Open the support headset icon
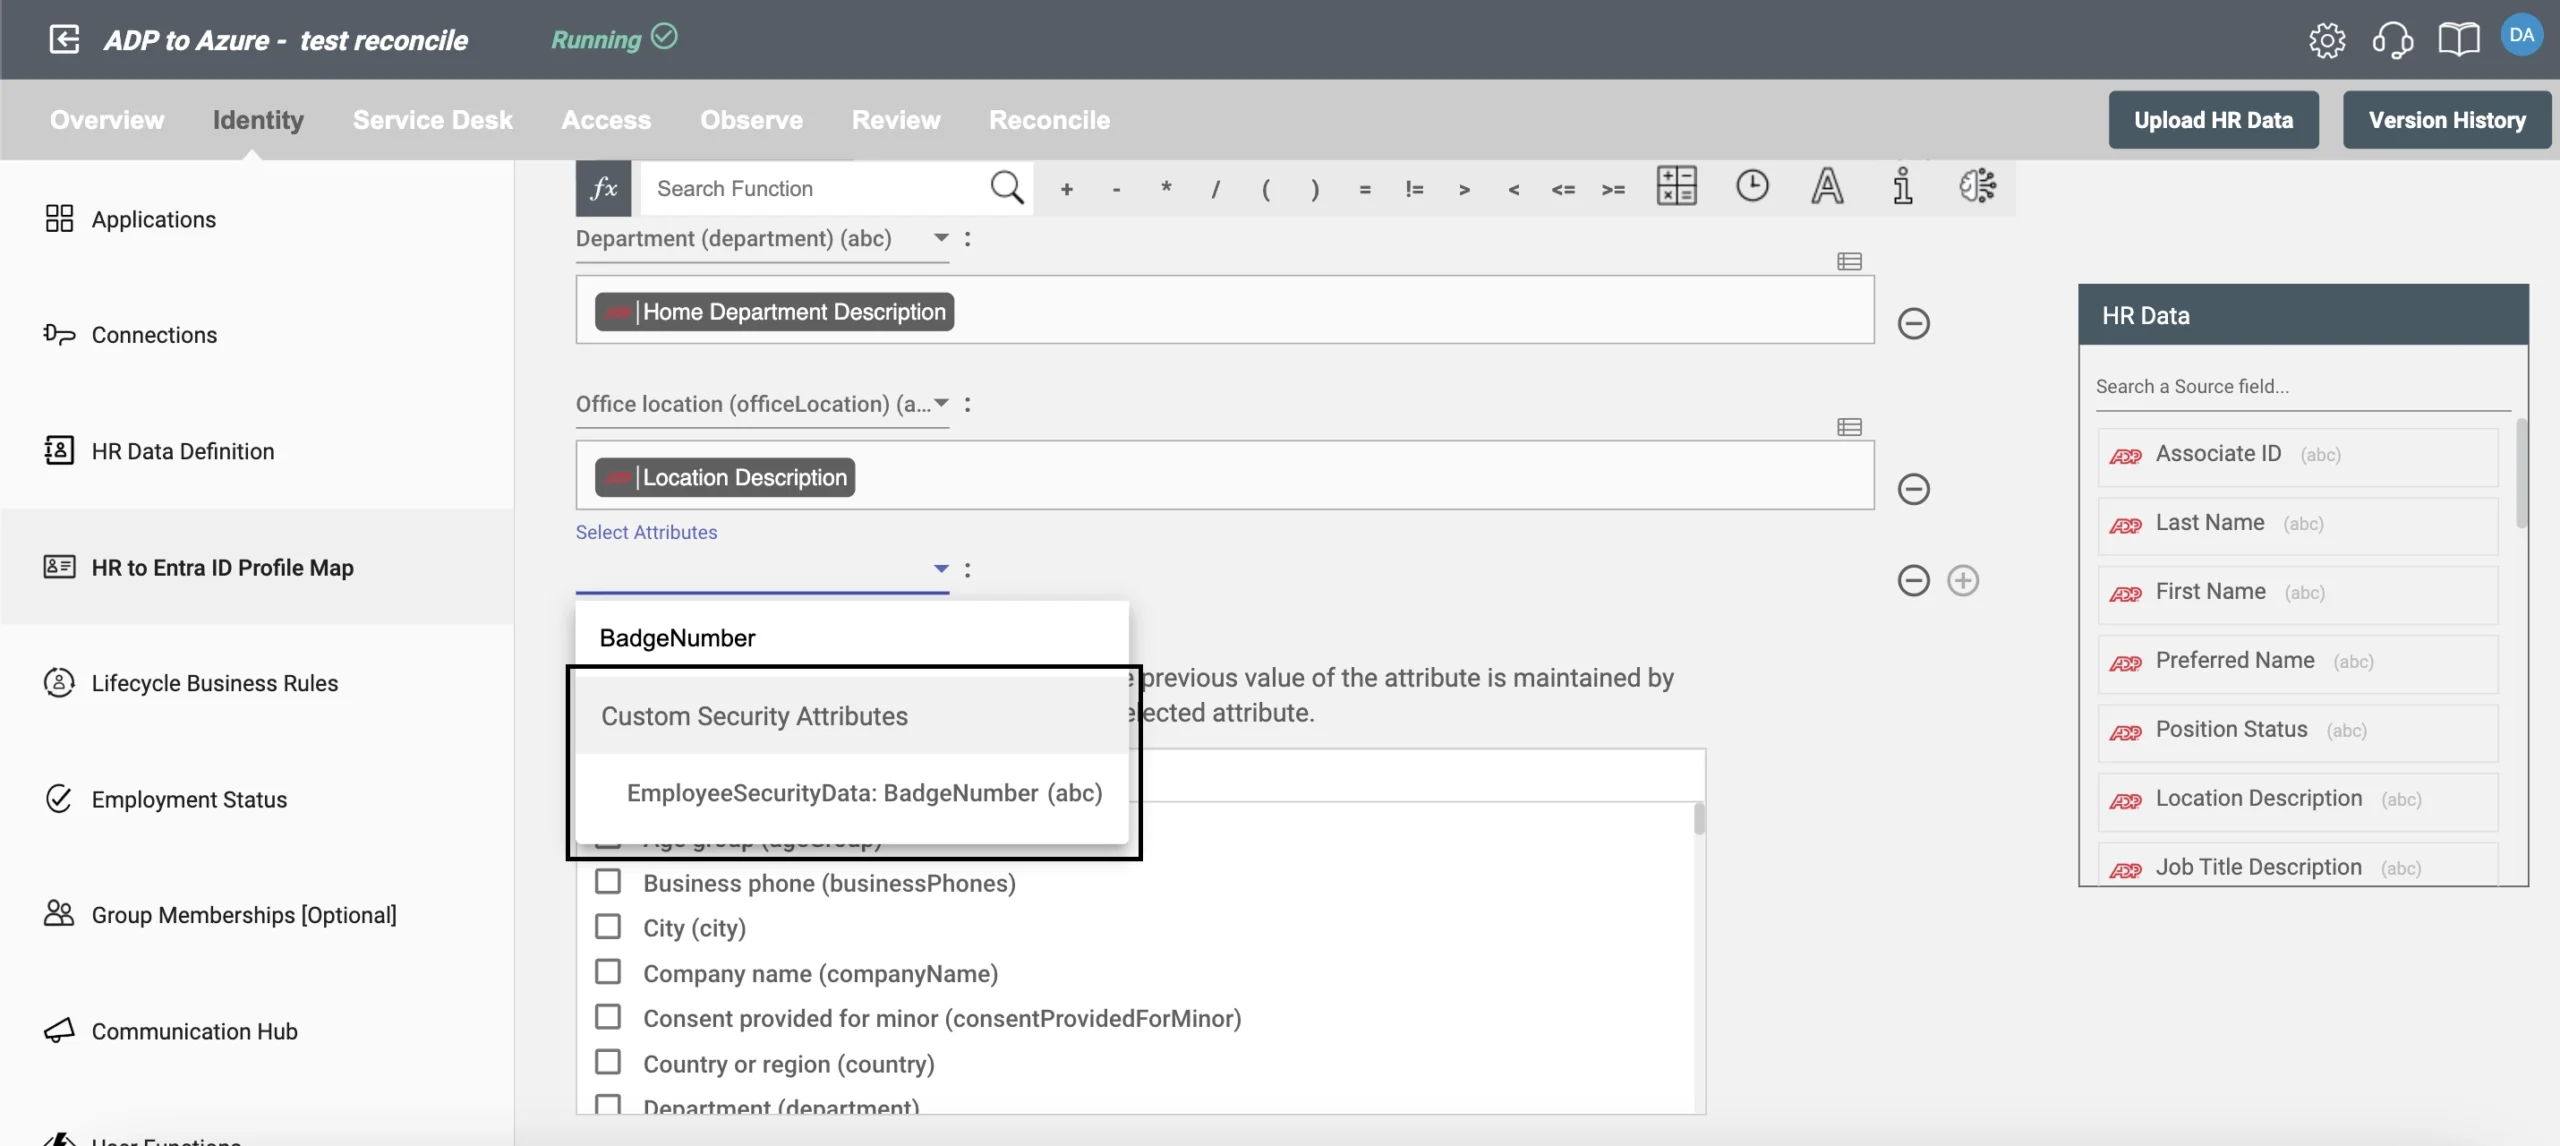This screenshot has height=1146, width=2560. tap(2392, 41)
